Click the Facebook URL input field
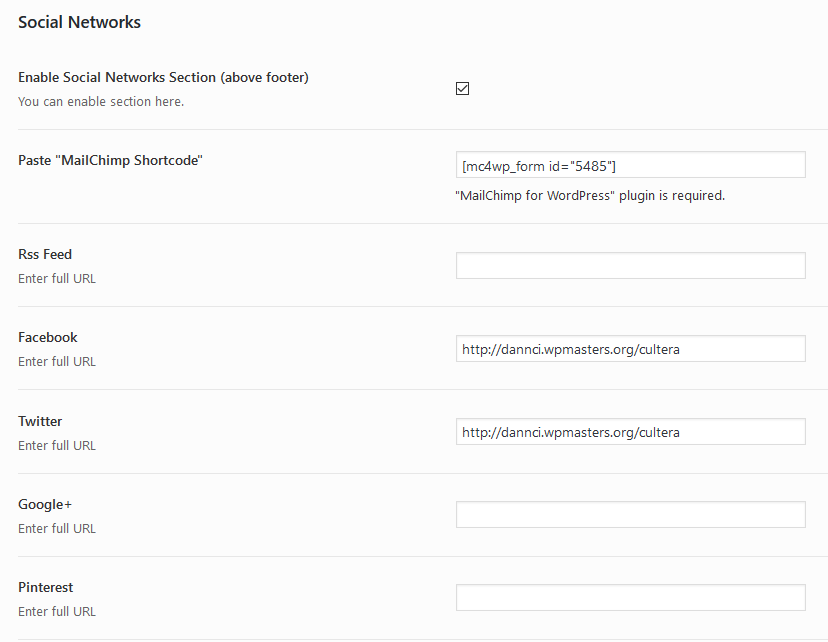This screenshot has width=828, height=642. [x=630, y=348]
